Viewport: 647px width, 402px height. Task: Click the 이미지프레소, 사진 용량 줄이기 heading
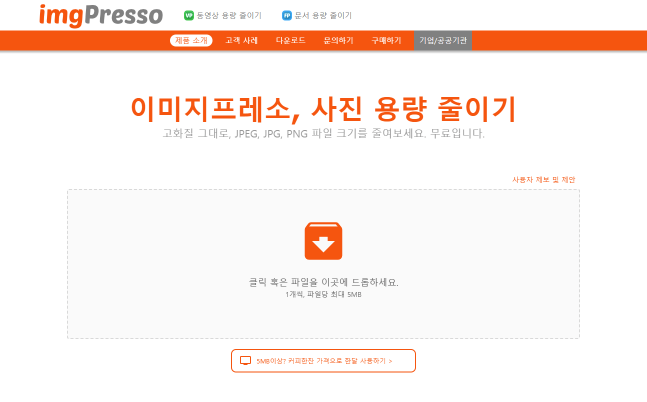[x=324, y=109]
